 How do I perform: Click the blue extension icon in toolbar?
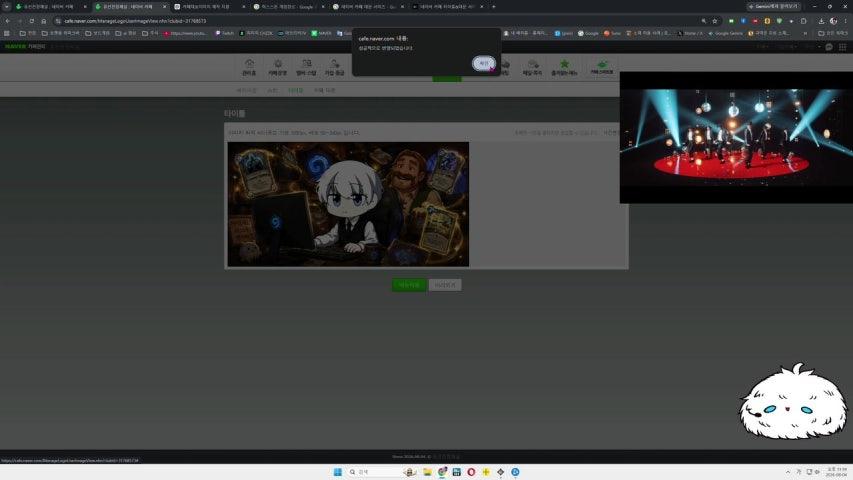[743, 21]
